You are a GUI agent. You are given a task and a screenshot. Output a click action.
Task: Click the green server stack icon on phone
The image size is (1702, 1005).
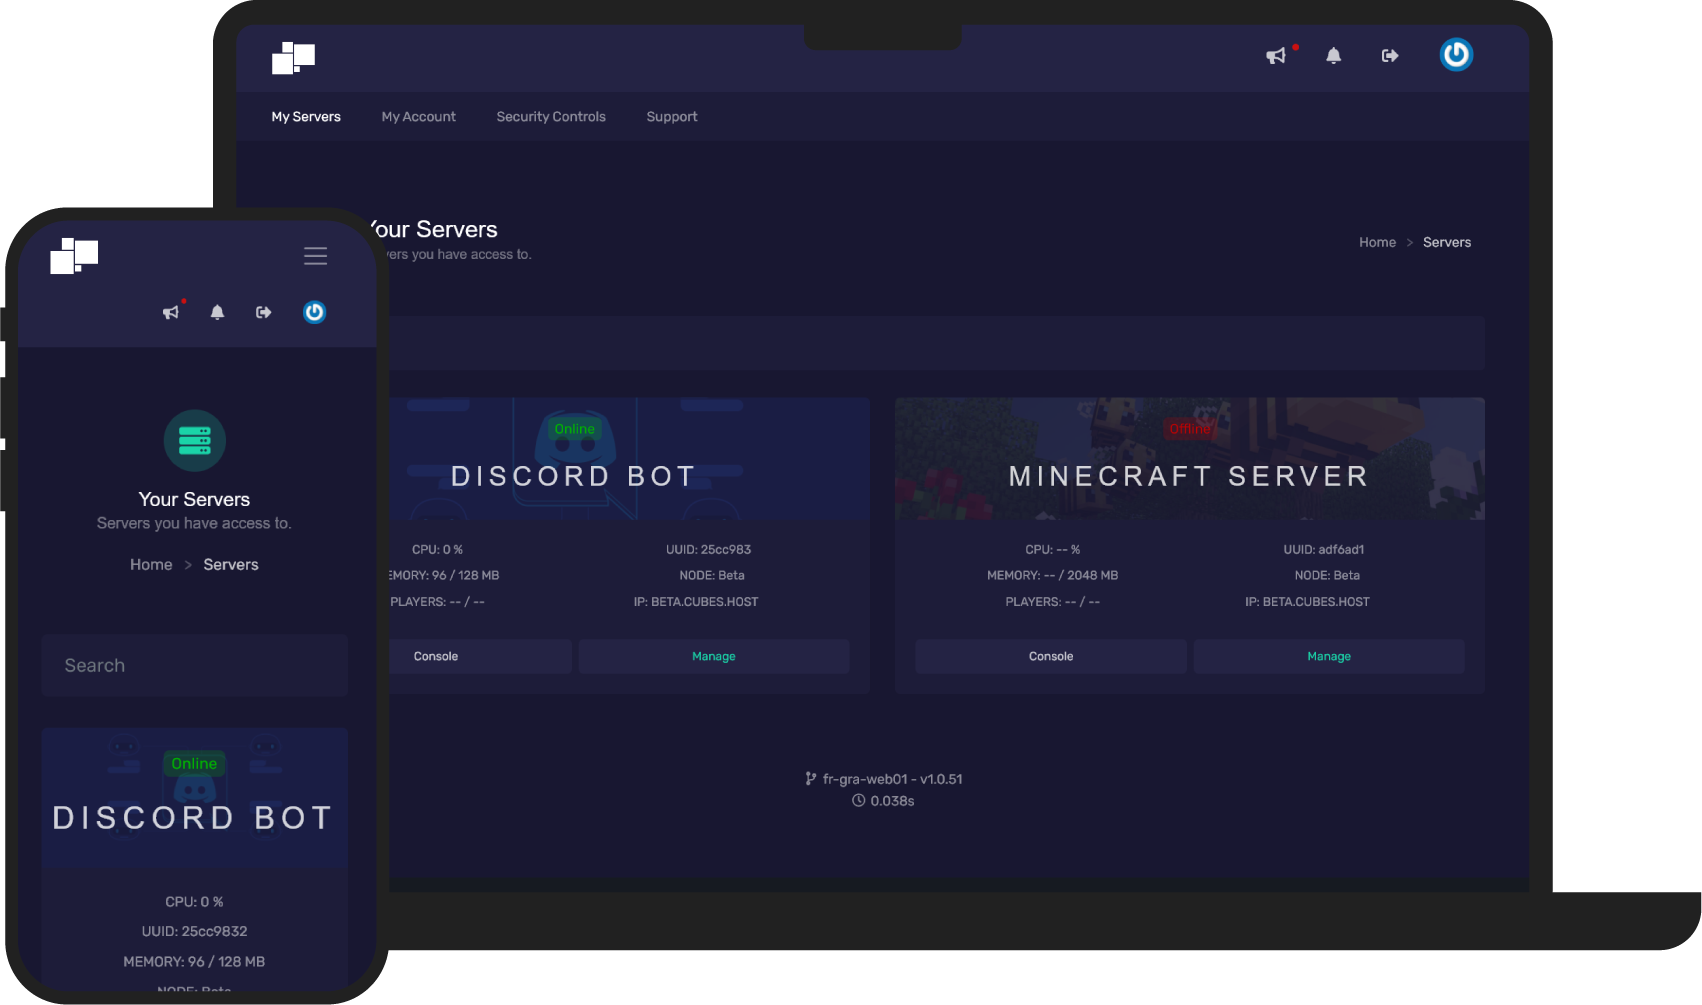click(x=195, y=441)
